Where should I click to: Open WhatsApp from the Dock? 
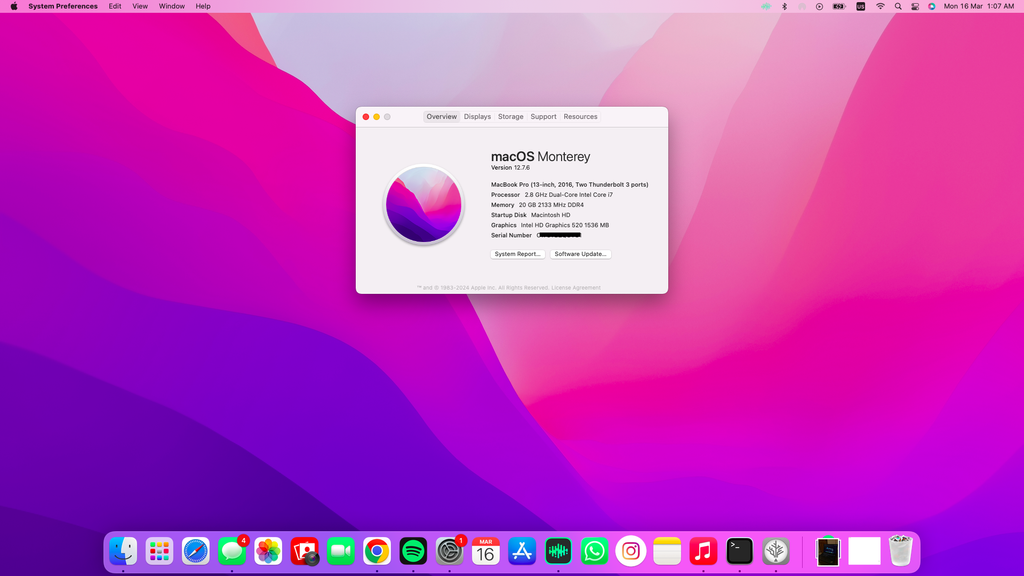[594, 551]
